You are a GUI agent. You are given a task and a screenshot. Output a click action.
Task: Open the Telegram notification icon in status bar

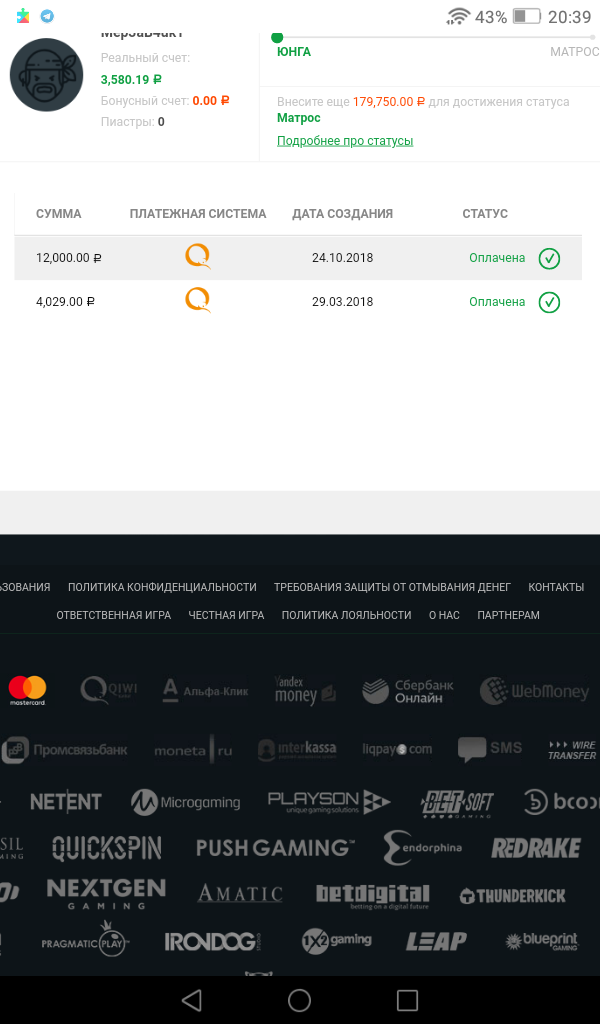47,16
